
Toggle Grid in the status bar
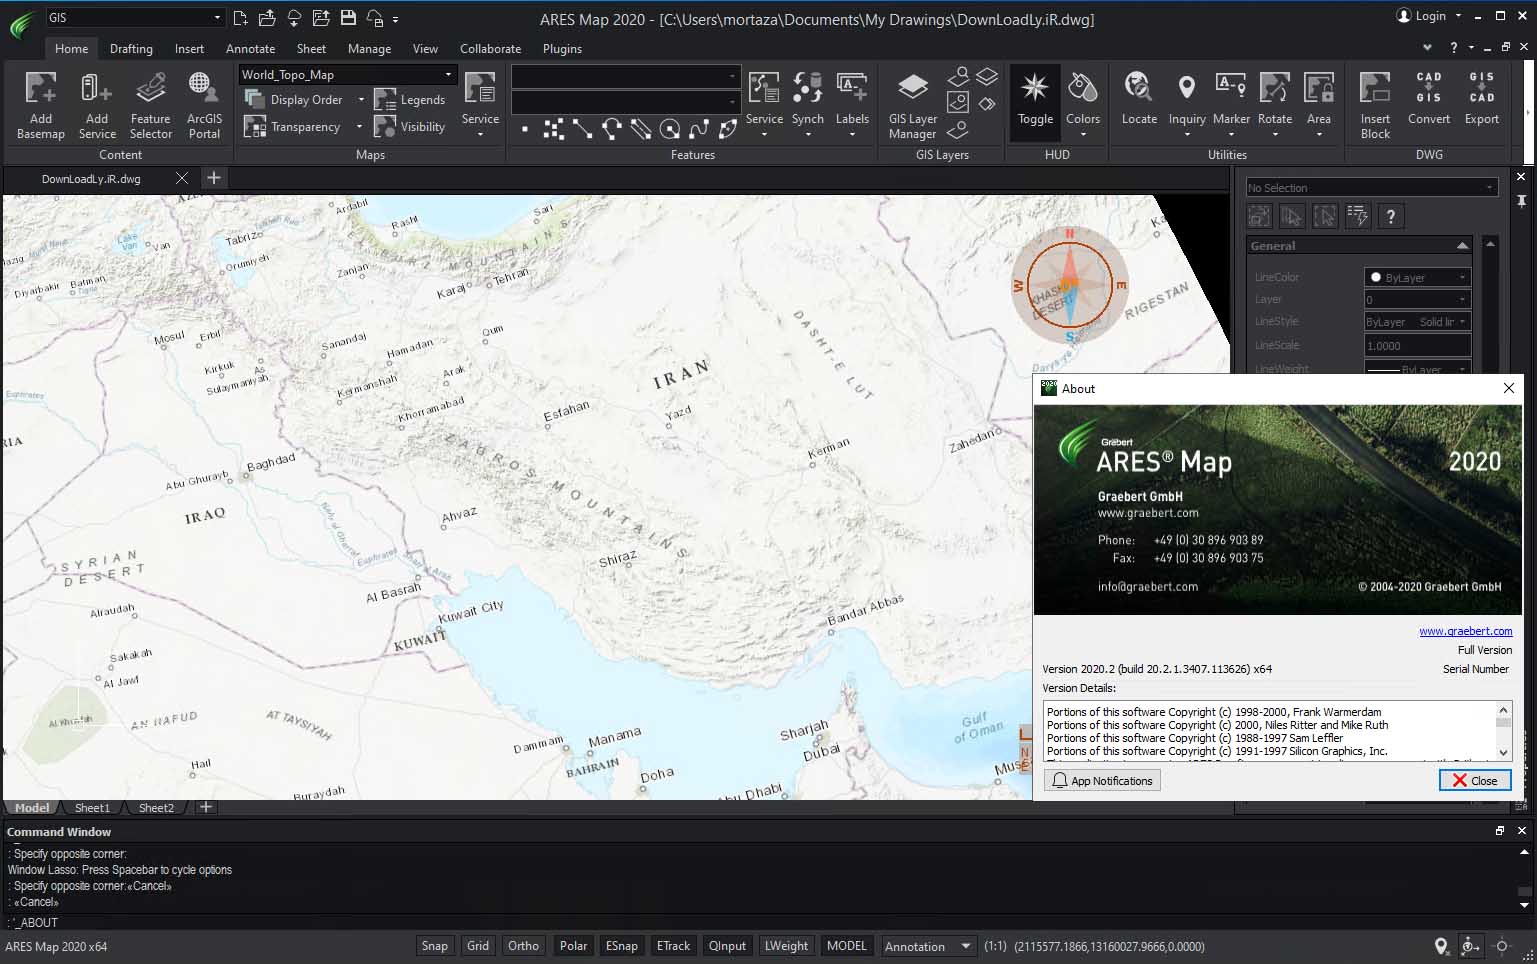pos(478,946)
